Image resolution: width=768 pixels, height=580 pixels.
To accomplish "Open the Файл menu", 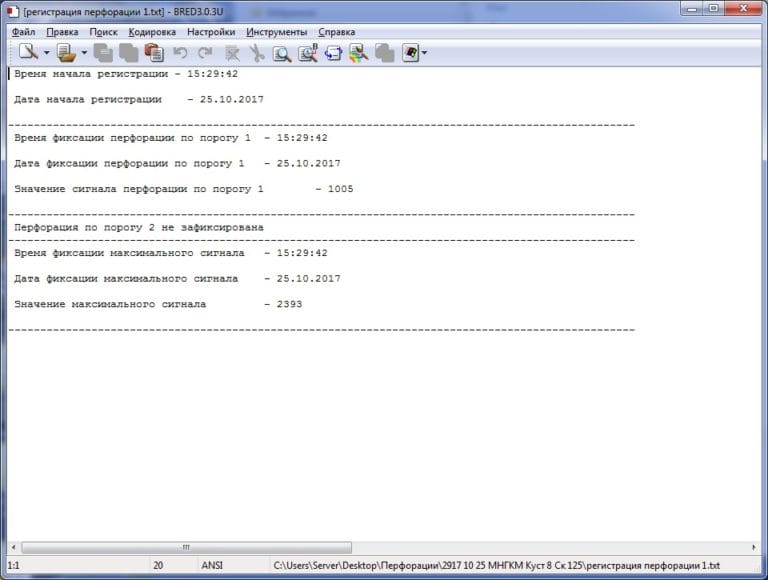I will pos(24,32).
